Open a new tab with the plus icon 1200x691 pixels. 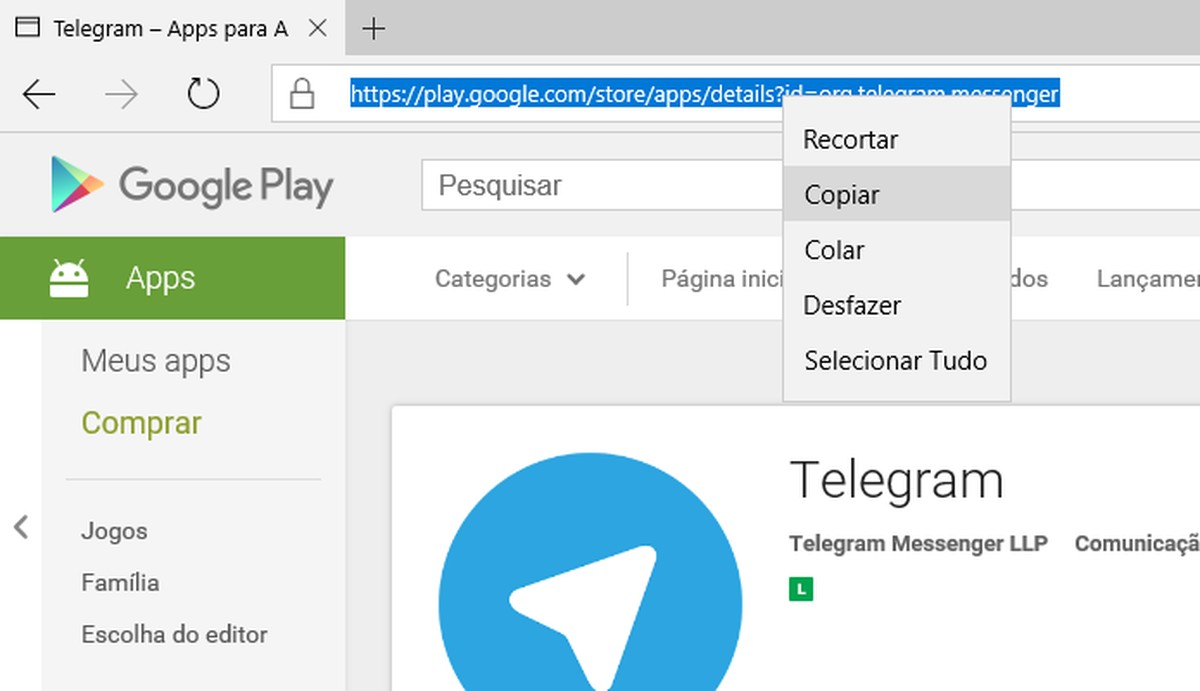[x=373, y=29]
